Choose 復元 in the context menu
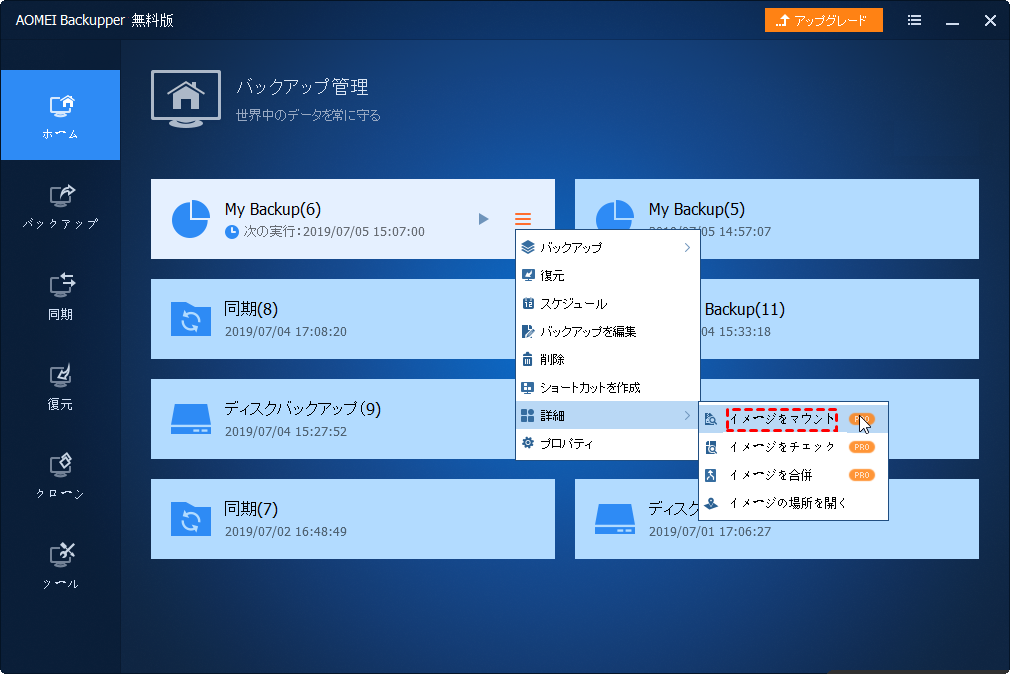The height and width of the screenshot is (674, 1010). pos(607,275)
